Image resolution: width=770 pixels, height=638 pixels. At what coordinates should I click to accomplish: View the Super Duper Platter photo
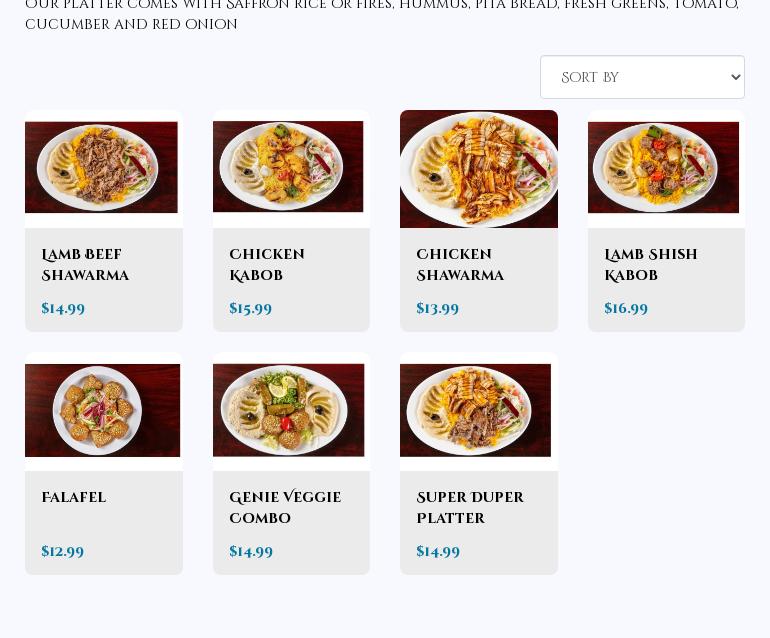pyautogui.click(x=478, y=411)
